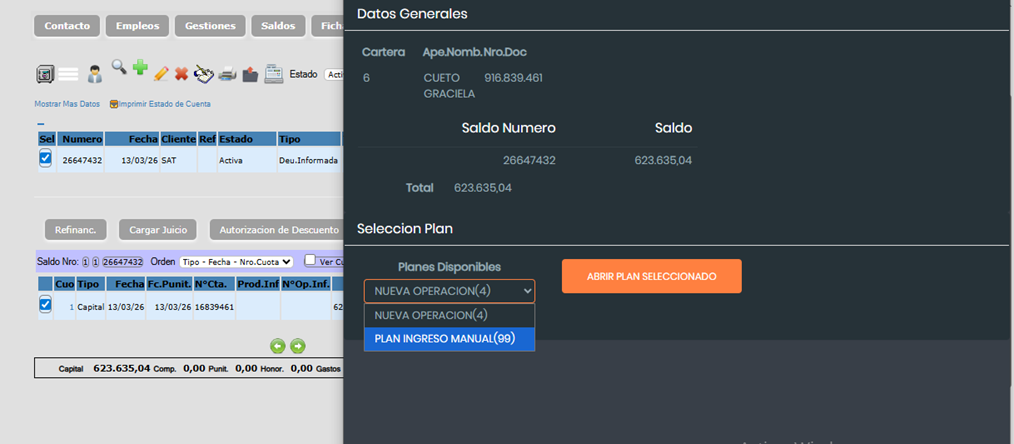Click the Refinanc. button

point(76,229)
